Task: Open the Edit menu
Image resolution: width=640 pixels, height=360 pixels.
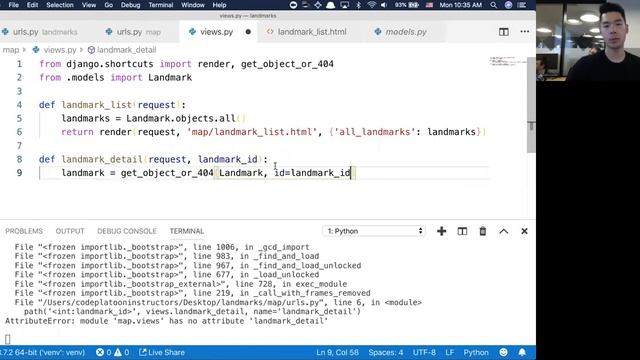Action: tap(32, 5)
